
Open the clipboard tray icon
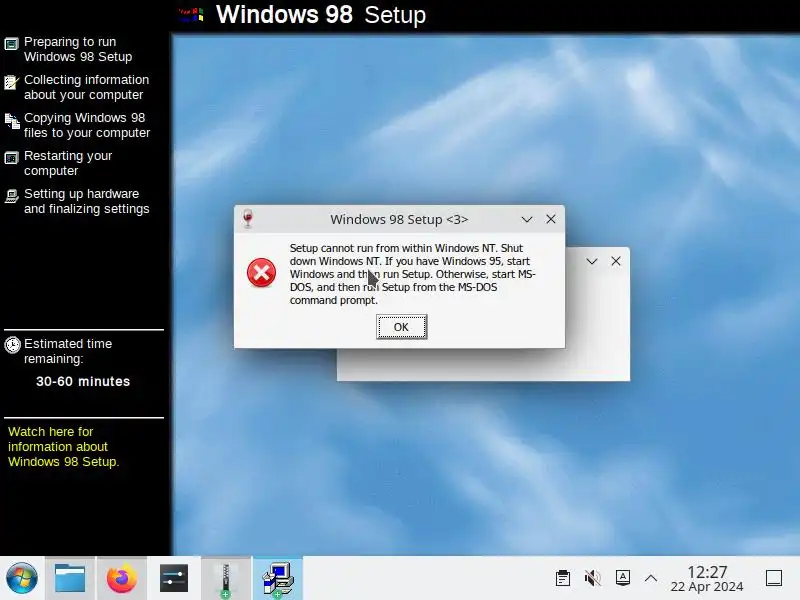pos(563,578)
